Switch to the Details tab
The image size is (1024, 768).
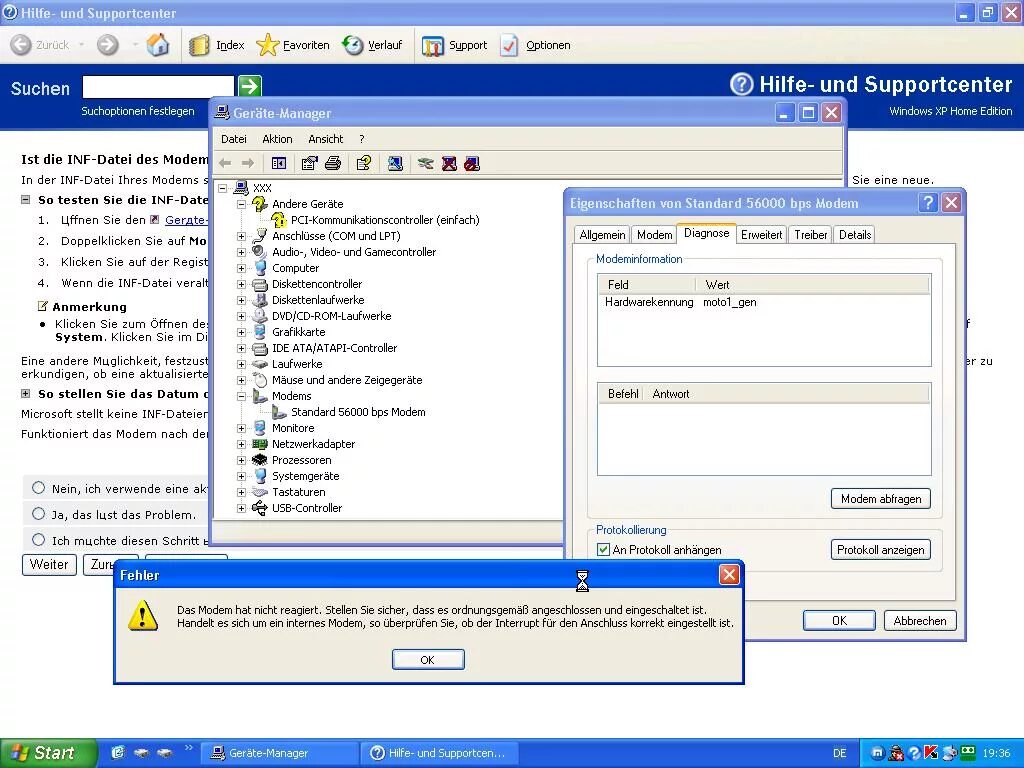click(x=855, y=235)
